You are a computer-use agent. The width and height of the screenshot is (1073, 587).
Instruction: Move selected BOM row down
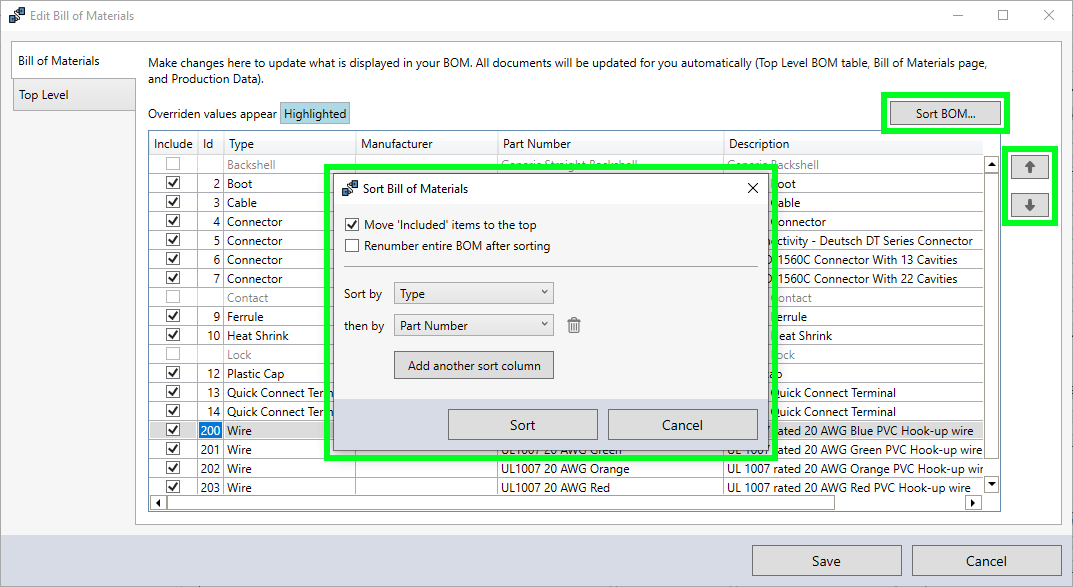tap(1029, 205)
